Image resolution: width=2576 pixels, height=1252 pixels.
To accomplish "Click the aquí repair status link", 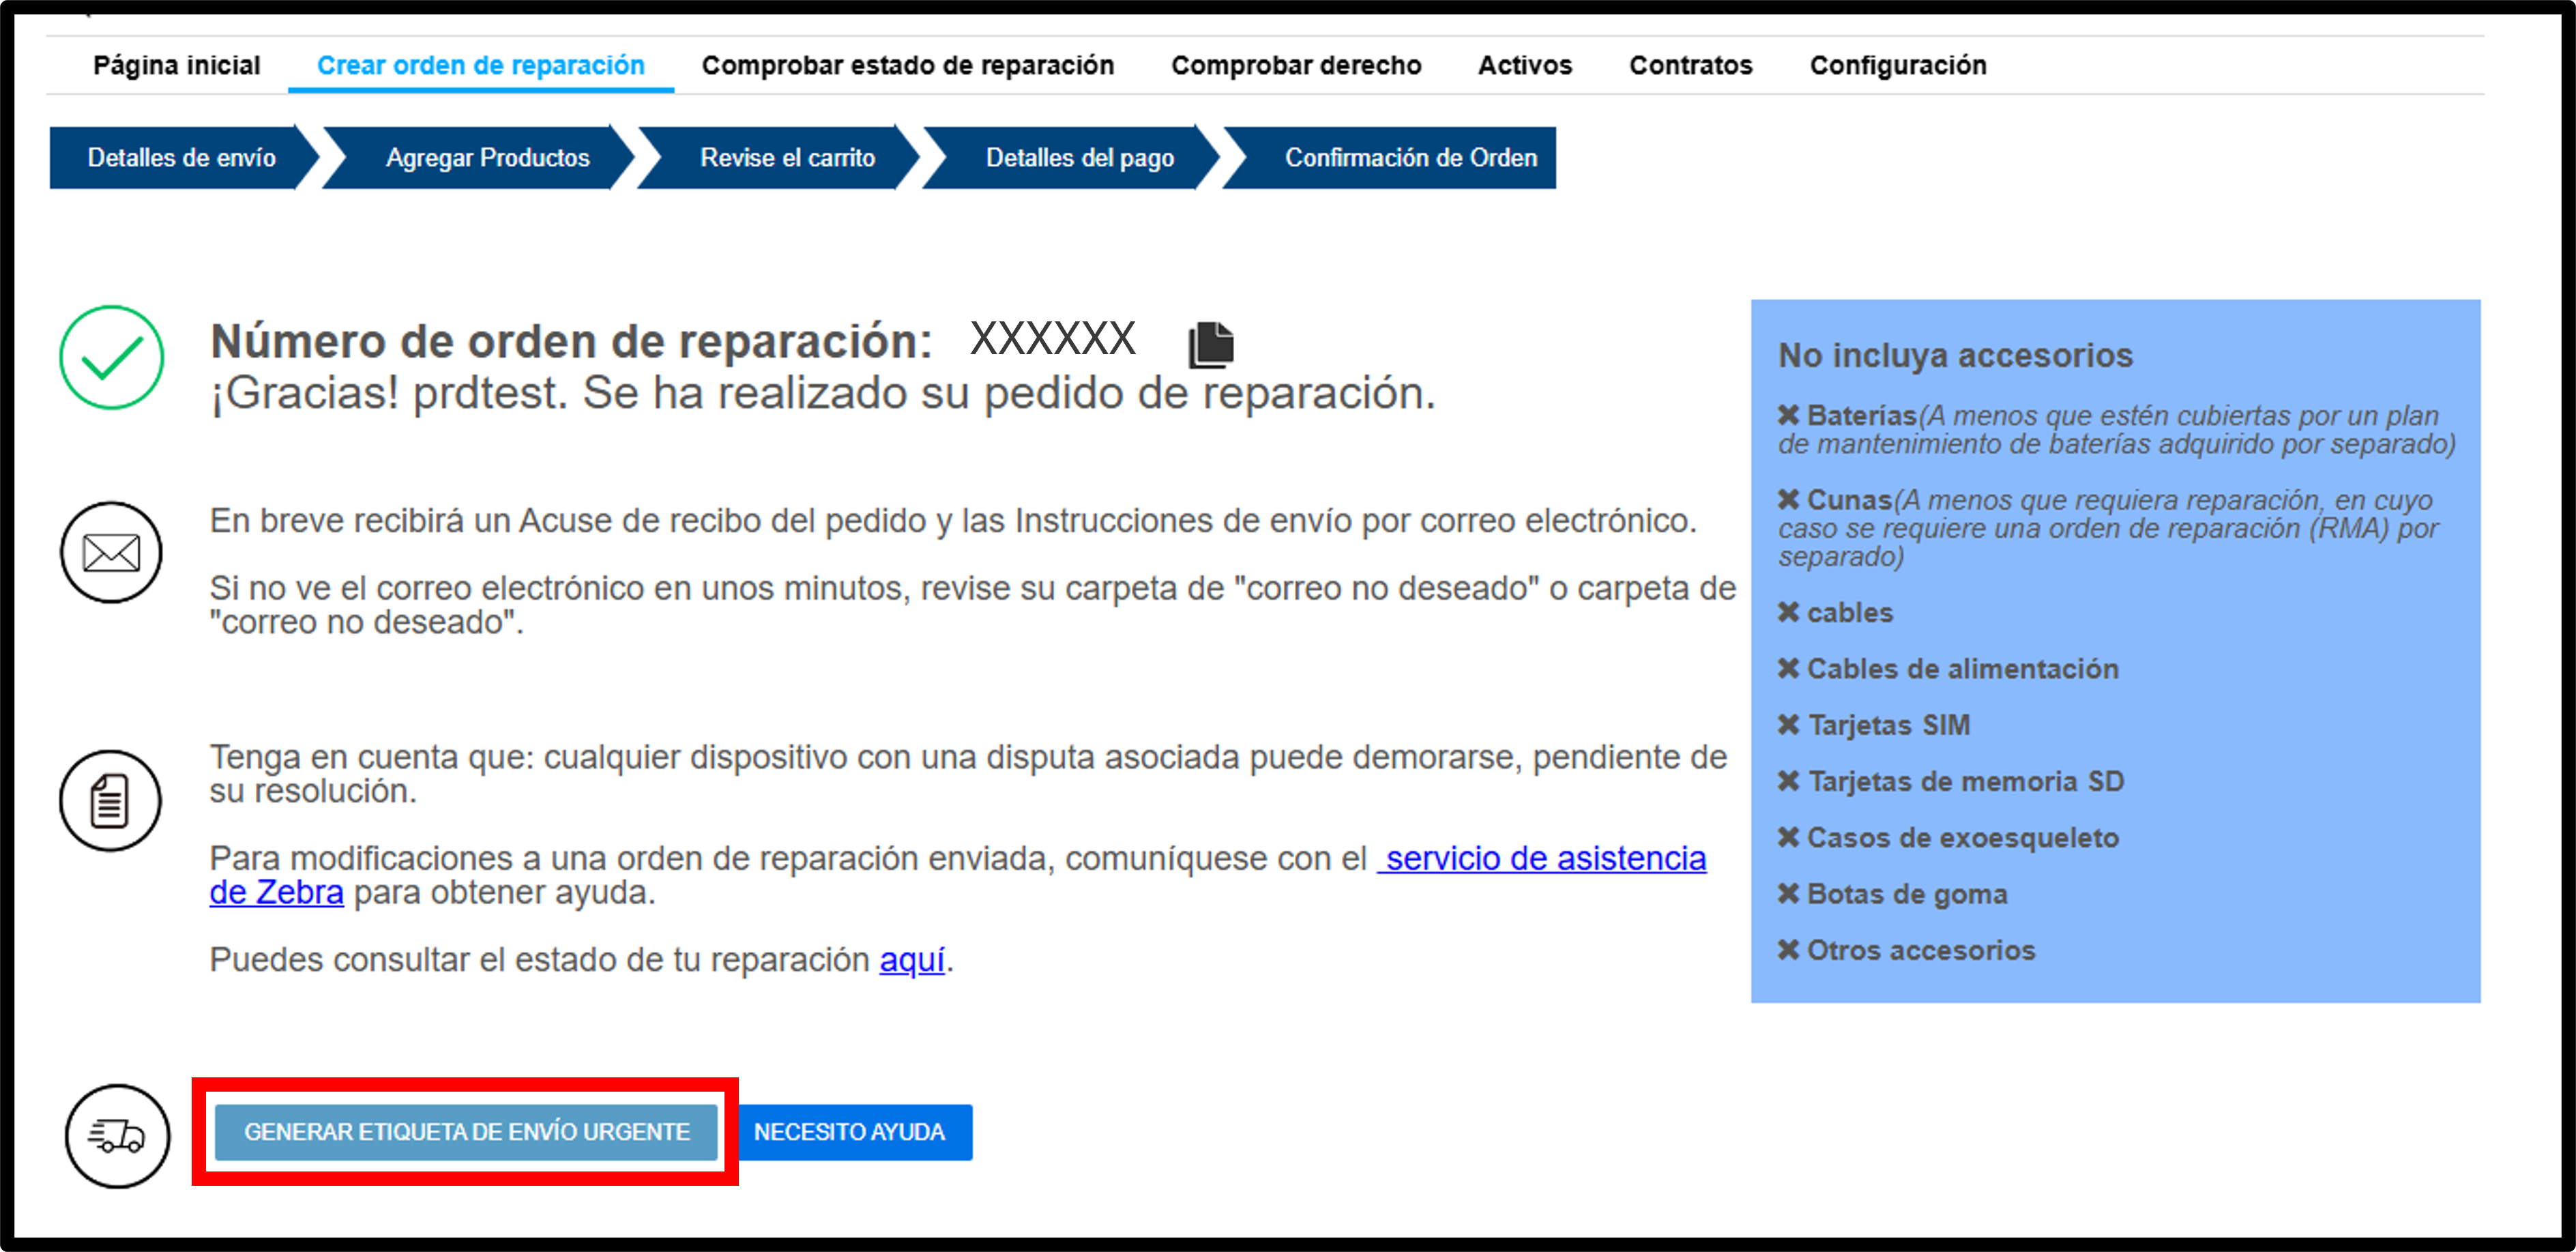I will tap(912, 960).
